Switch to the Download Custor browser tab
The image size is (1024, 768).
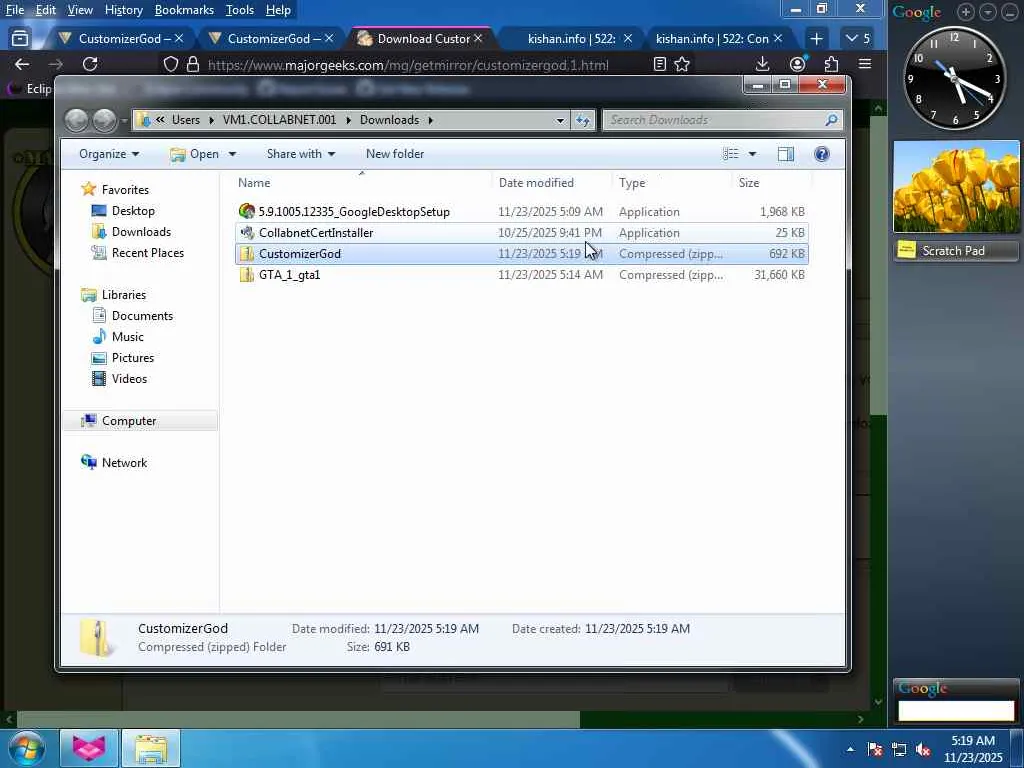point(421,39)
